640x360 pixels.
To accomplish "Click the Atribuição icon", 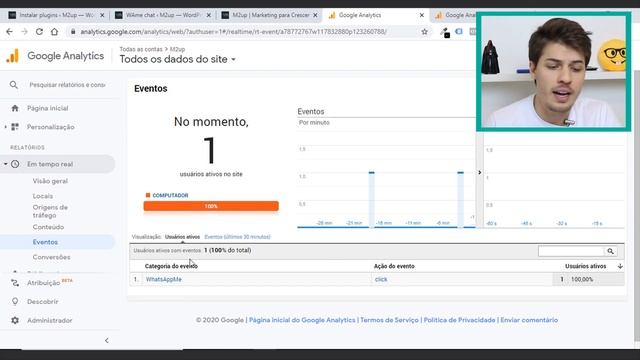I will (x=15, y=283).
